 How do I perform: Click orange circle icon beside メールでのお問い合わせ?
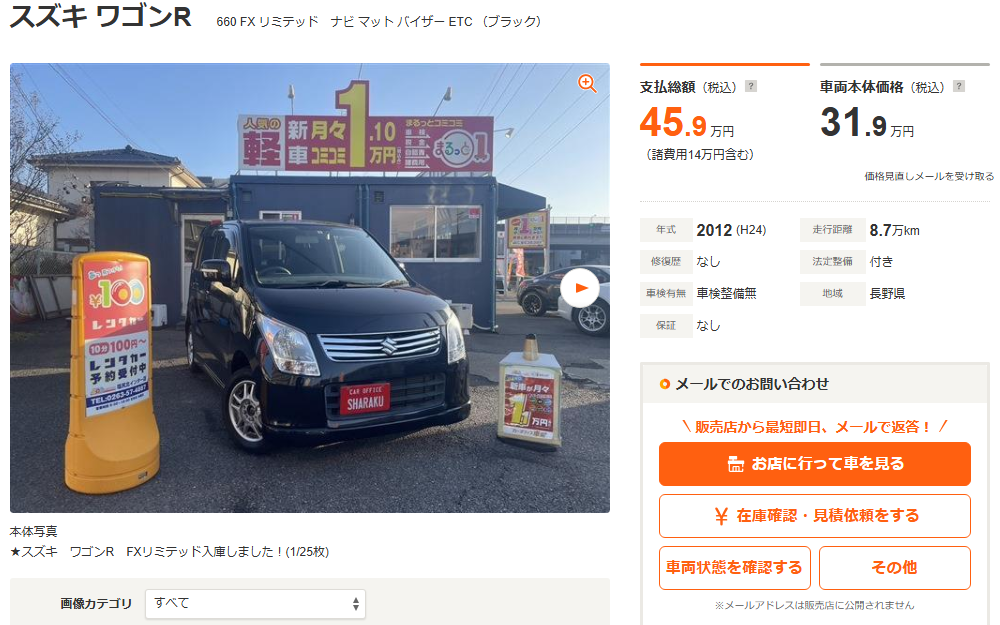point(665,384)
